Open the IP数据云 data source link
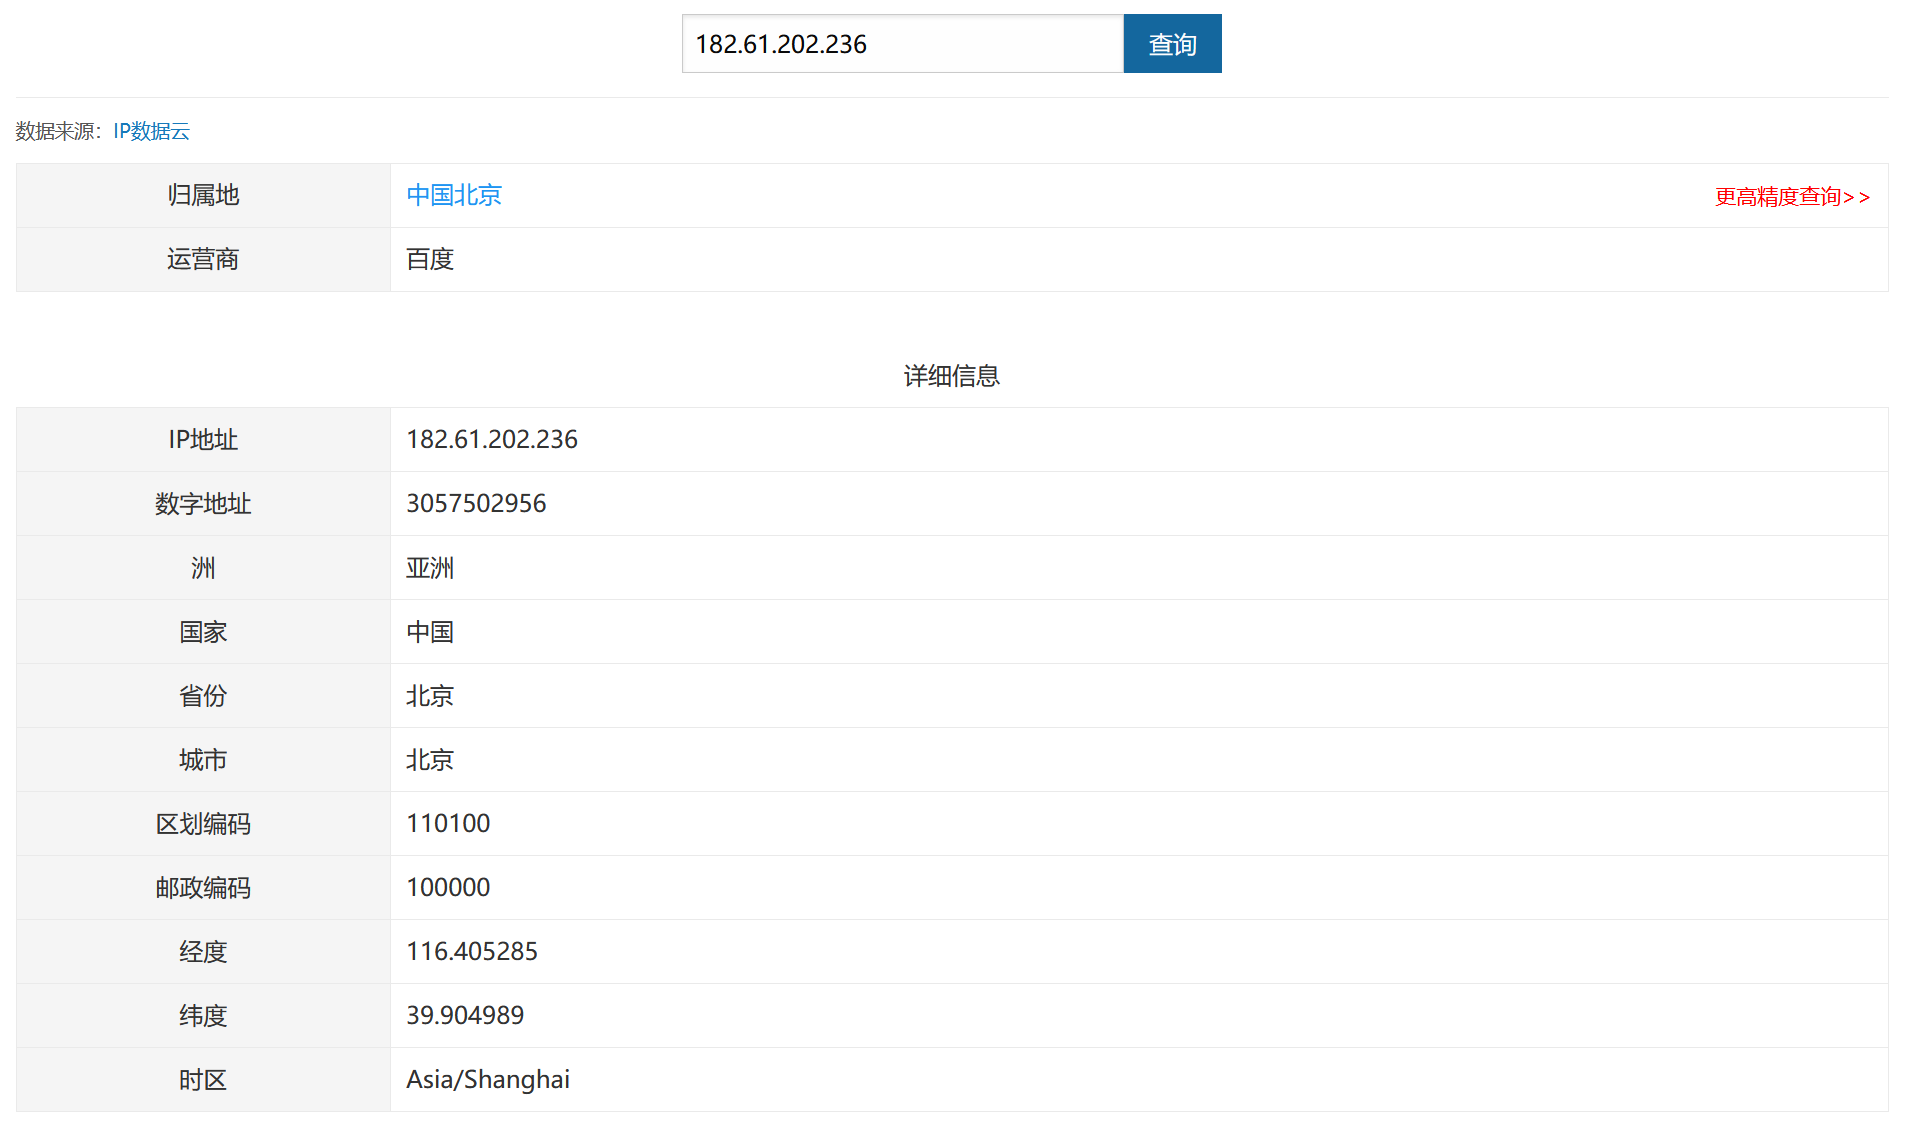 151,131
